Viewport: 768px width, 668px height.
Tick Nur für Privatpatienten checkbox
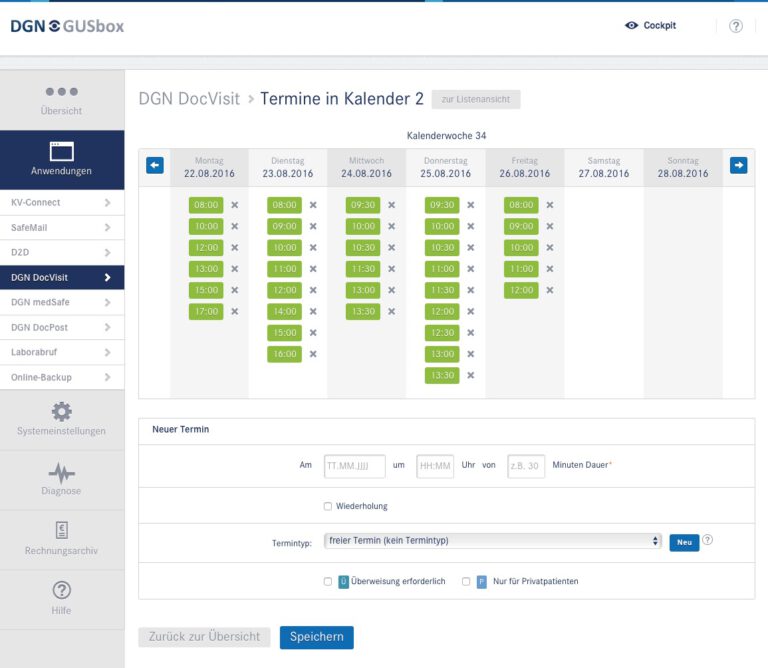(466, 581)
